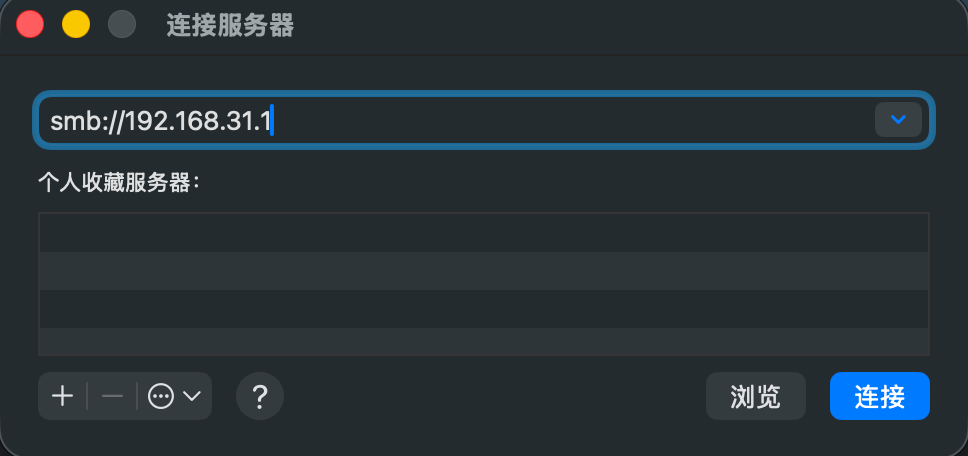Click the 连接服务器 window title
Viewport: 968px width, 456px height.
(230, 26)
